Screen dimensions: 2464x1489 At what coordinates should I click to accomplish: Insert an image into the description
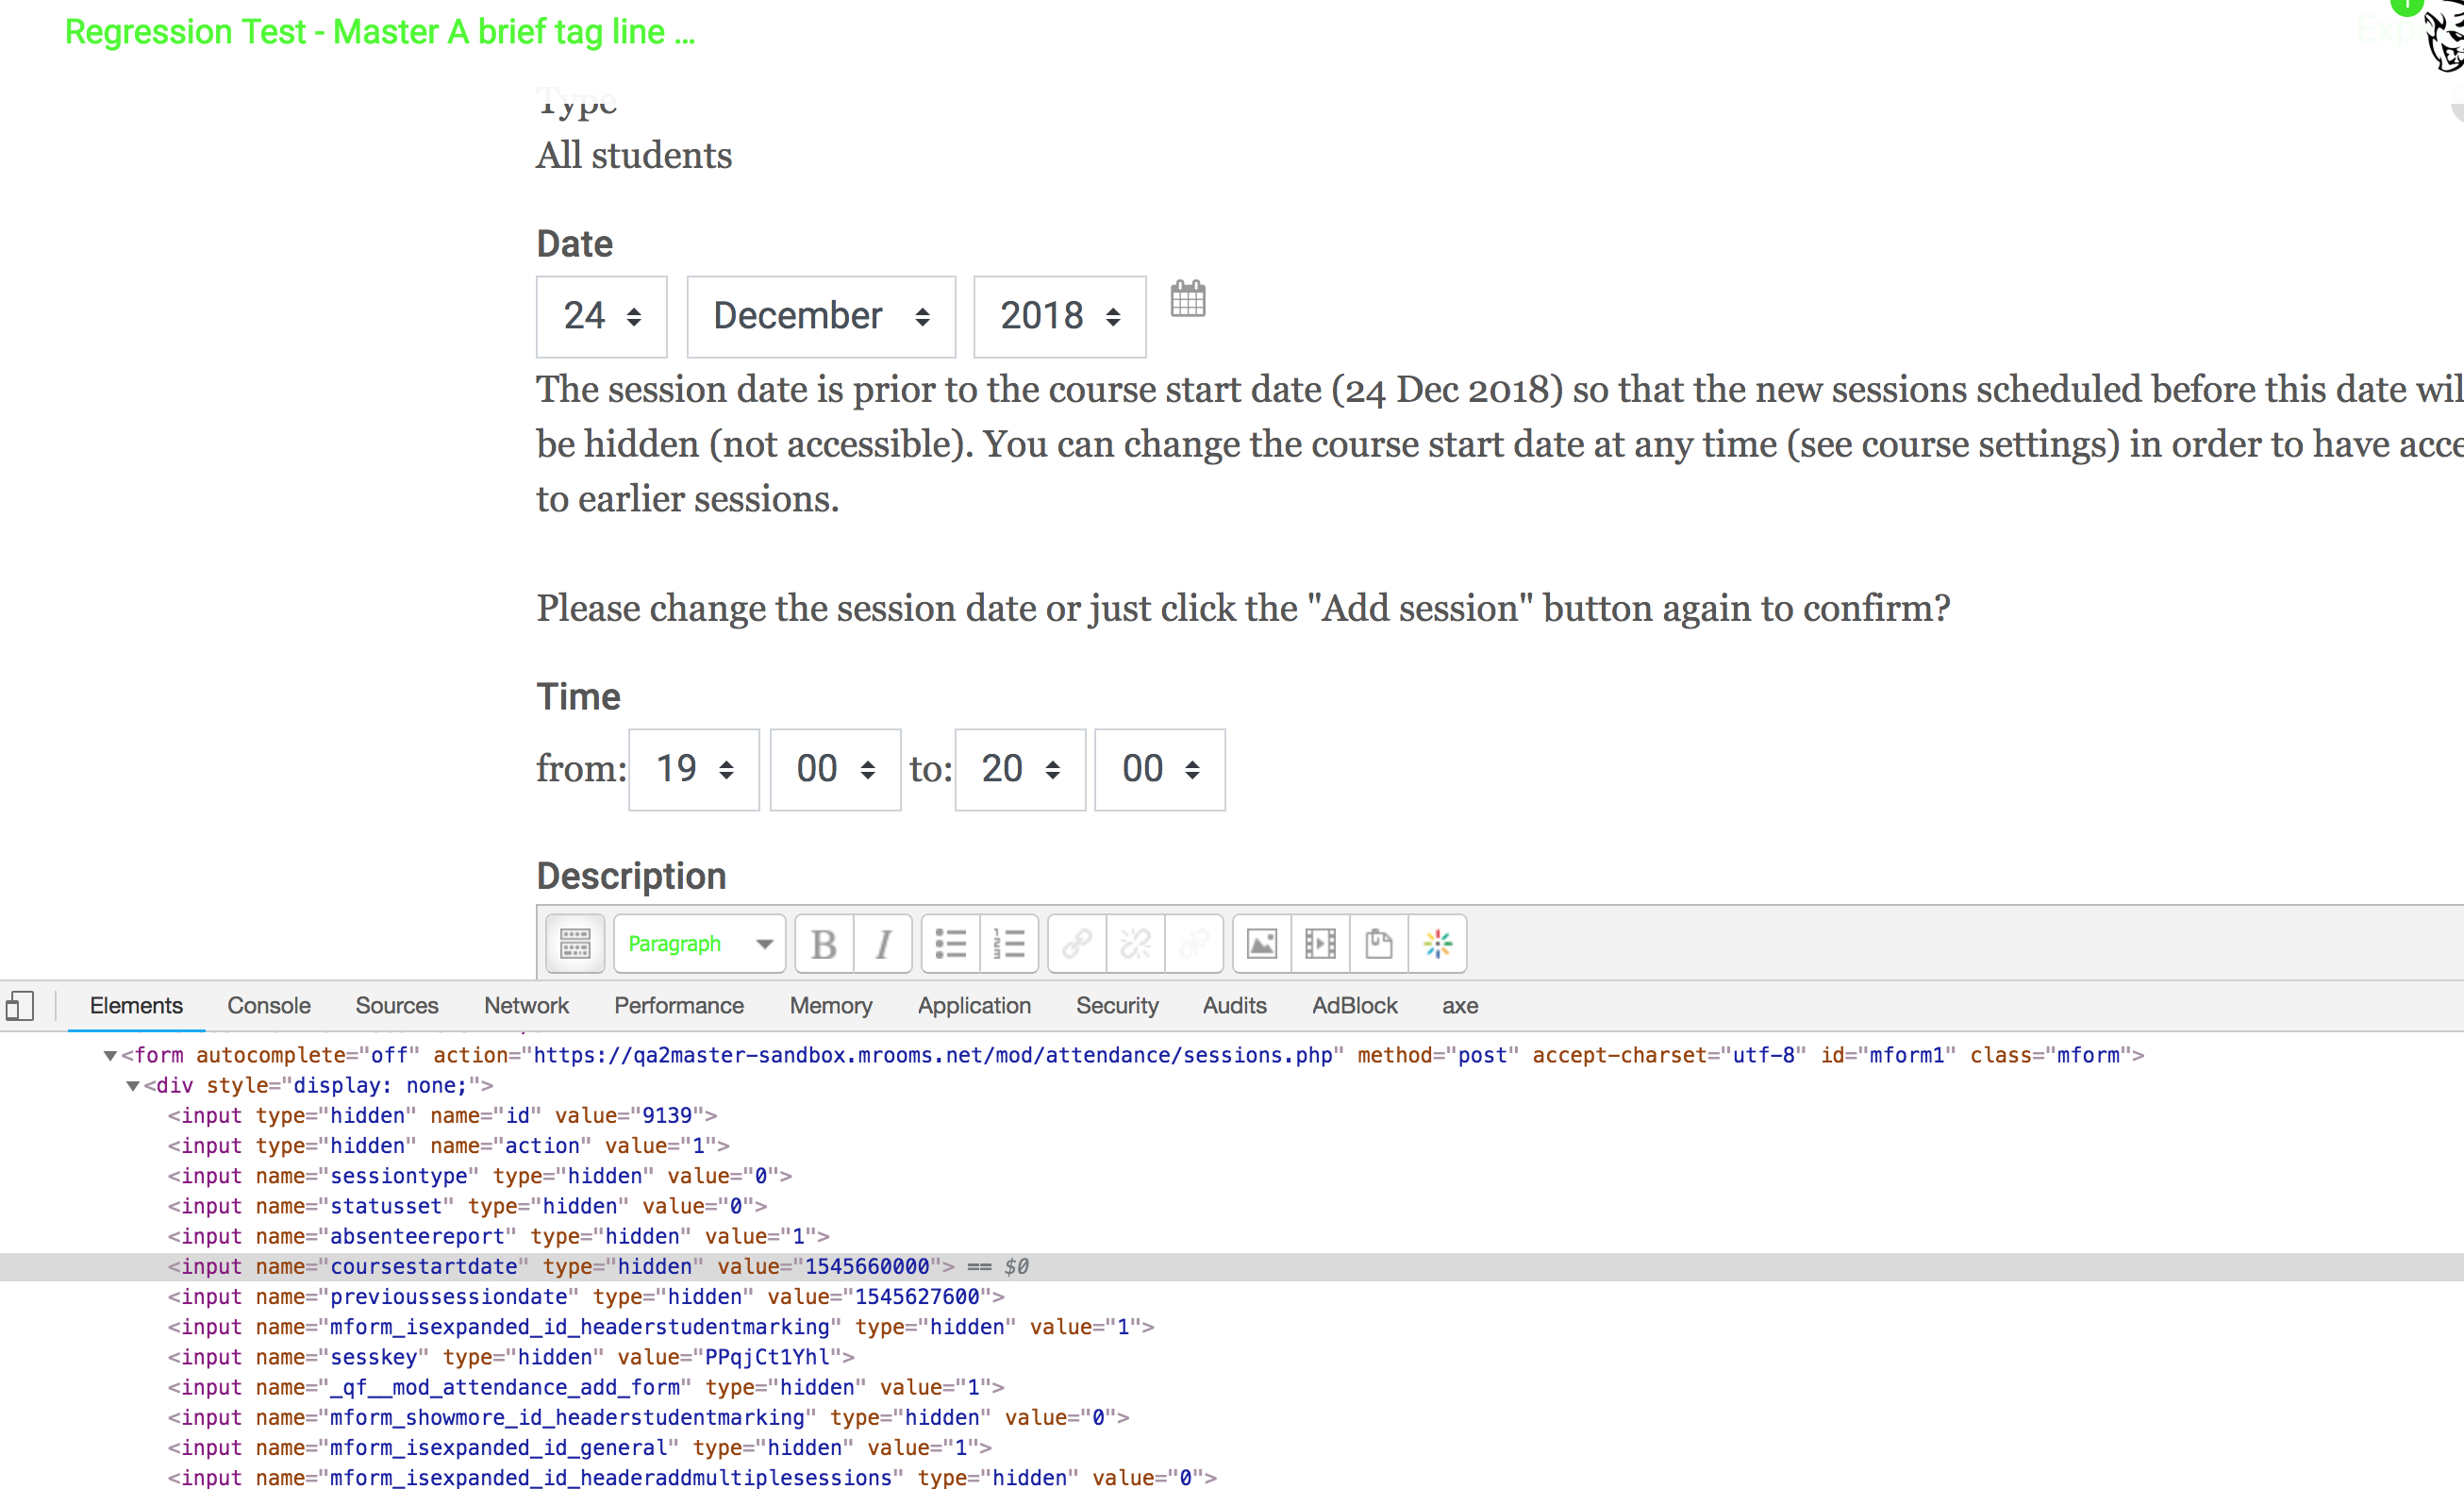click(1261, 943)
